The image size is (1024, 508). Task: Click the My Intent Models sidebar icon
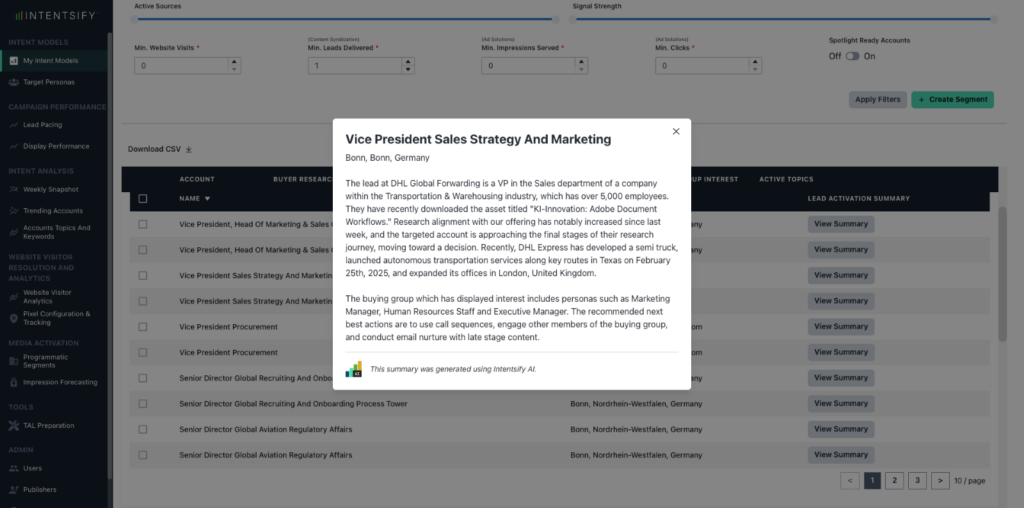tap(14, 61)
